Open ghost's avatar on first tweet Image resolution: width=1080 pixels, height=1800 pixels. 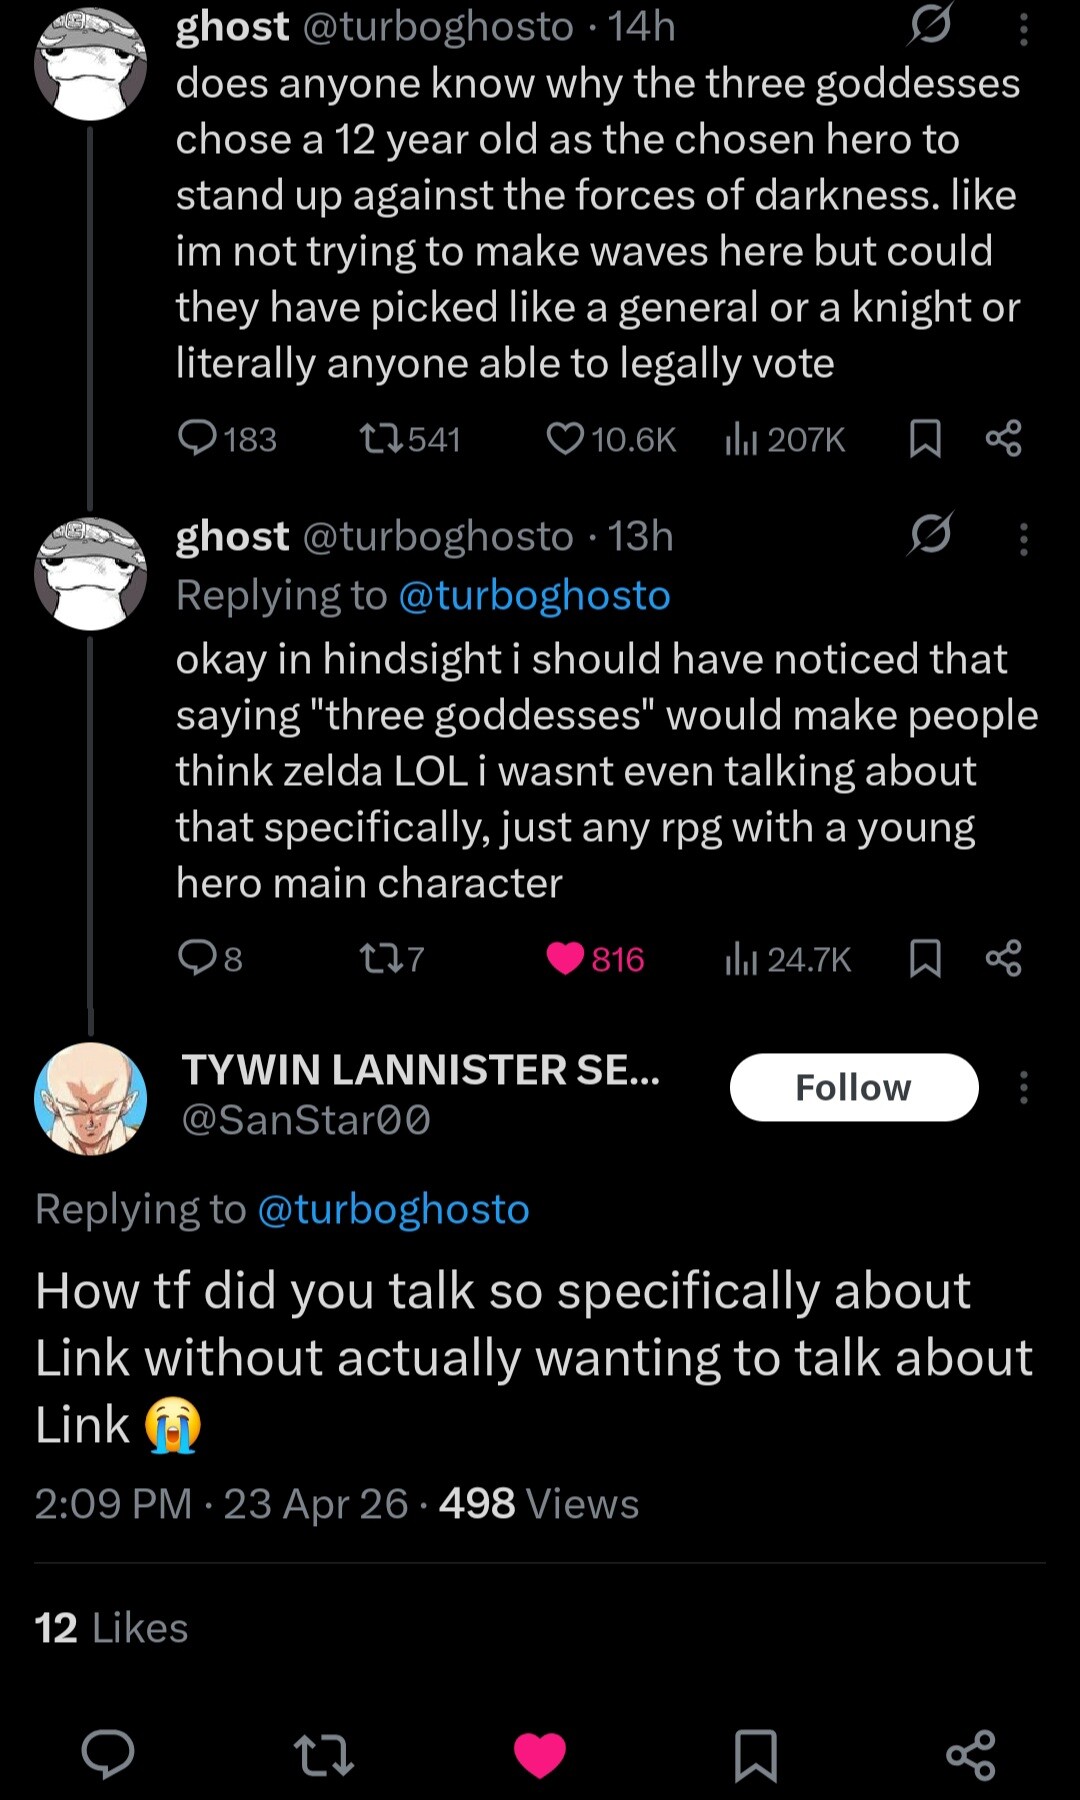[x=91, y=65]
